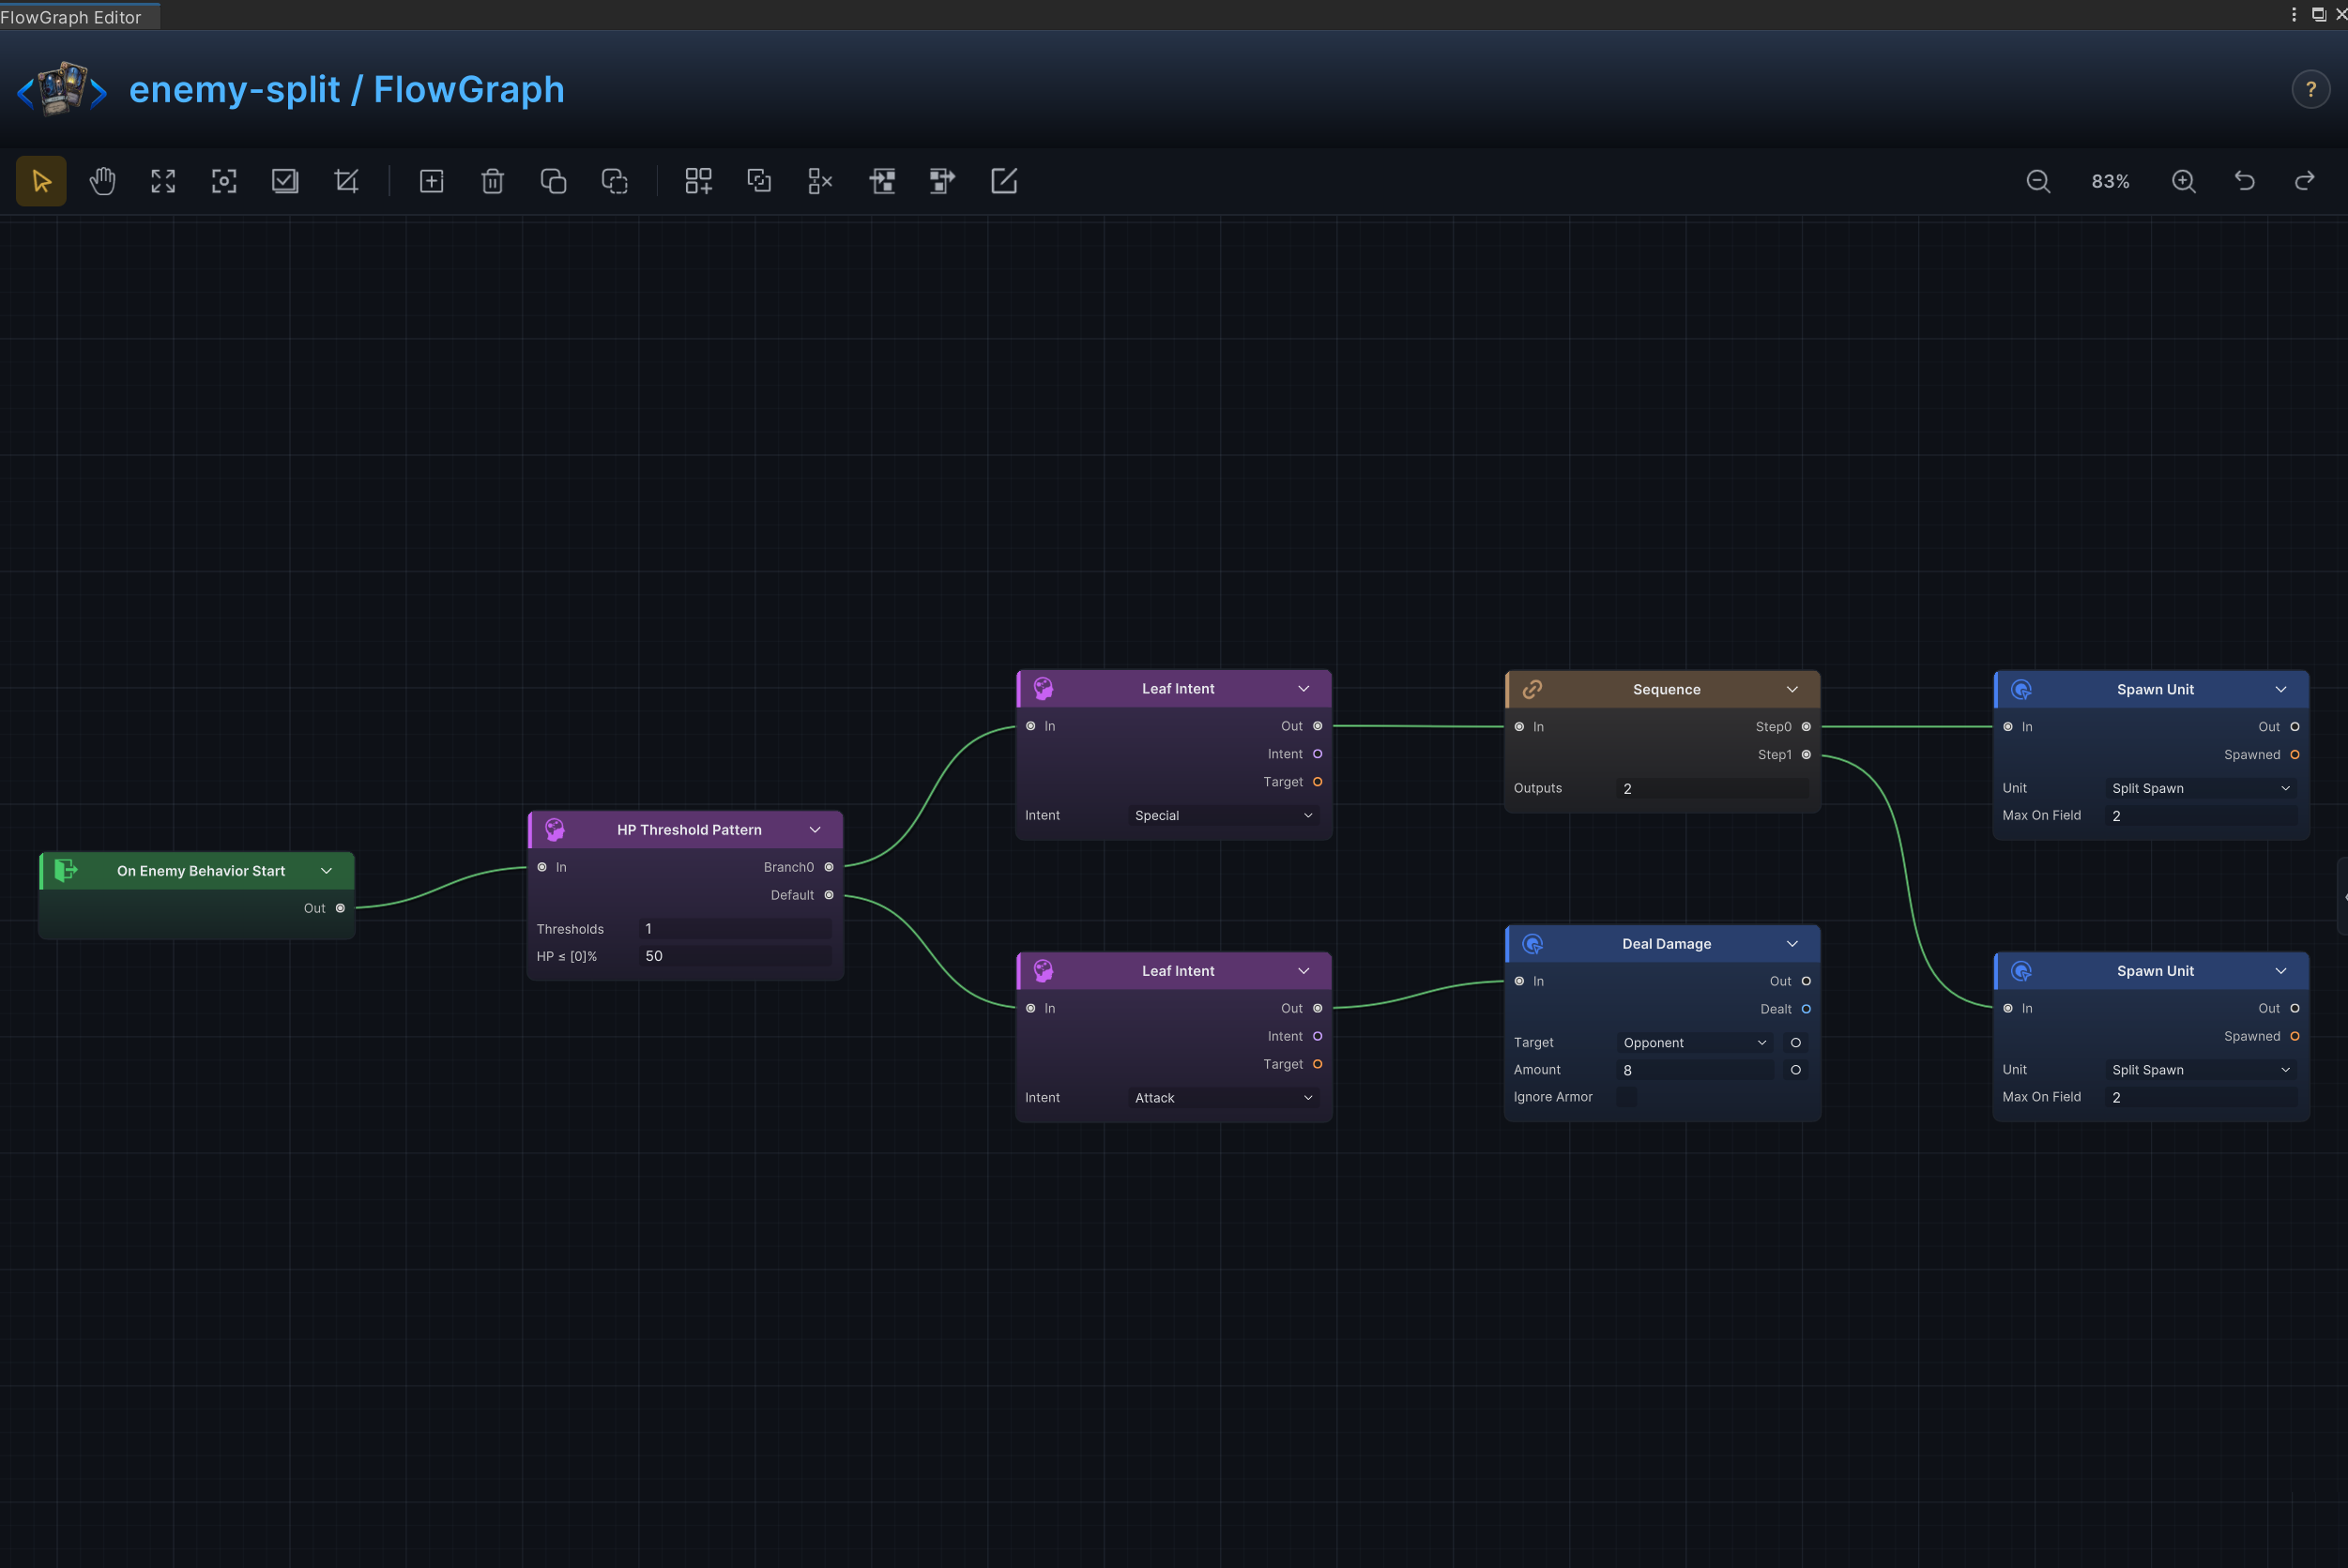Click the Special Leaf Intent Target port

(x=1318, y=782)
